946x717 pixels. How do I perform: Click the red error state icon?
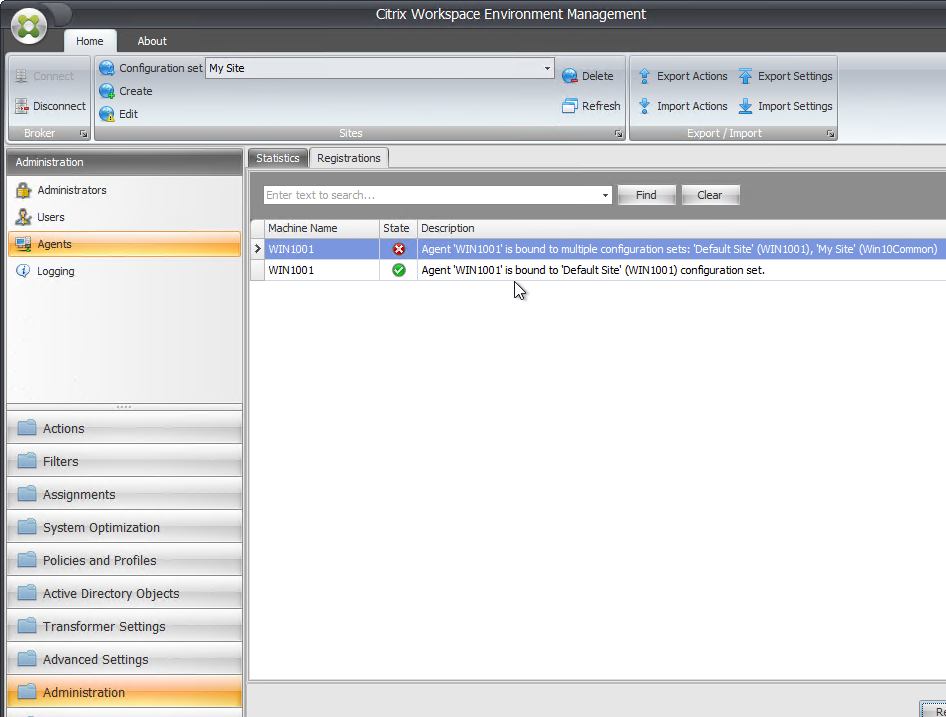(x=399, y=249)
